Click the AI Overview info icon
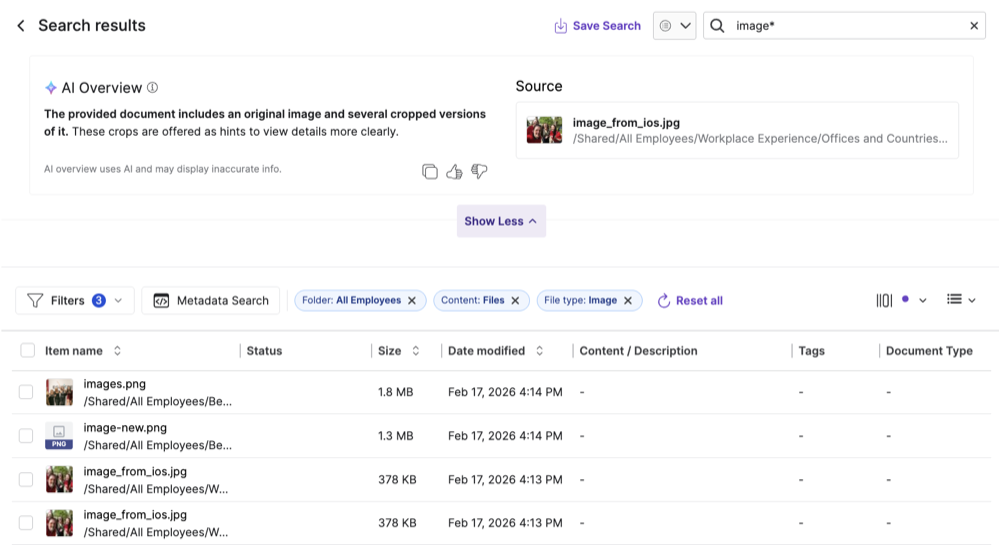 (152, 88)
